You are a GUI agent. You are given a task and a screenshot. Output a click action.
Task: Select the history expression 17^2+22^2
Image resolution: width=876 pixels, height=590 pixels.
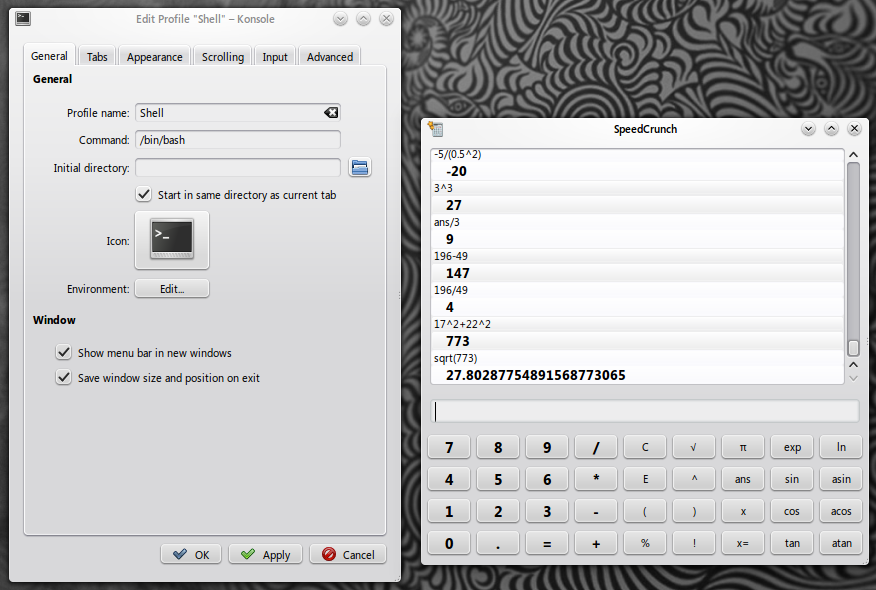tap(462, 324)
